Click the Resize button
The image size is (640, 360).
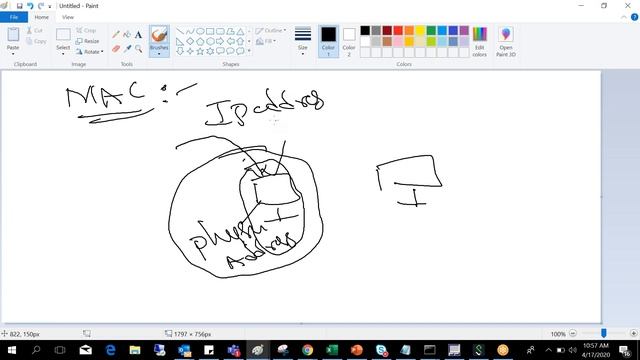coord(88,41)
